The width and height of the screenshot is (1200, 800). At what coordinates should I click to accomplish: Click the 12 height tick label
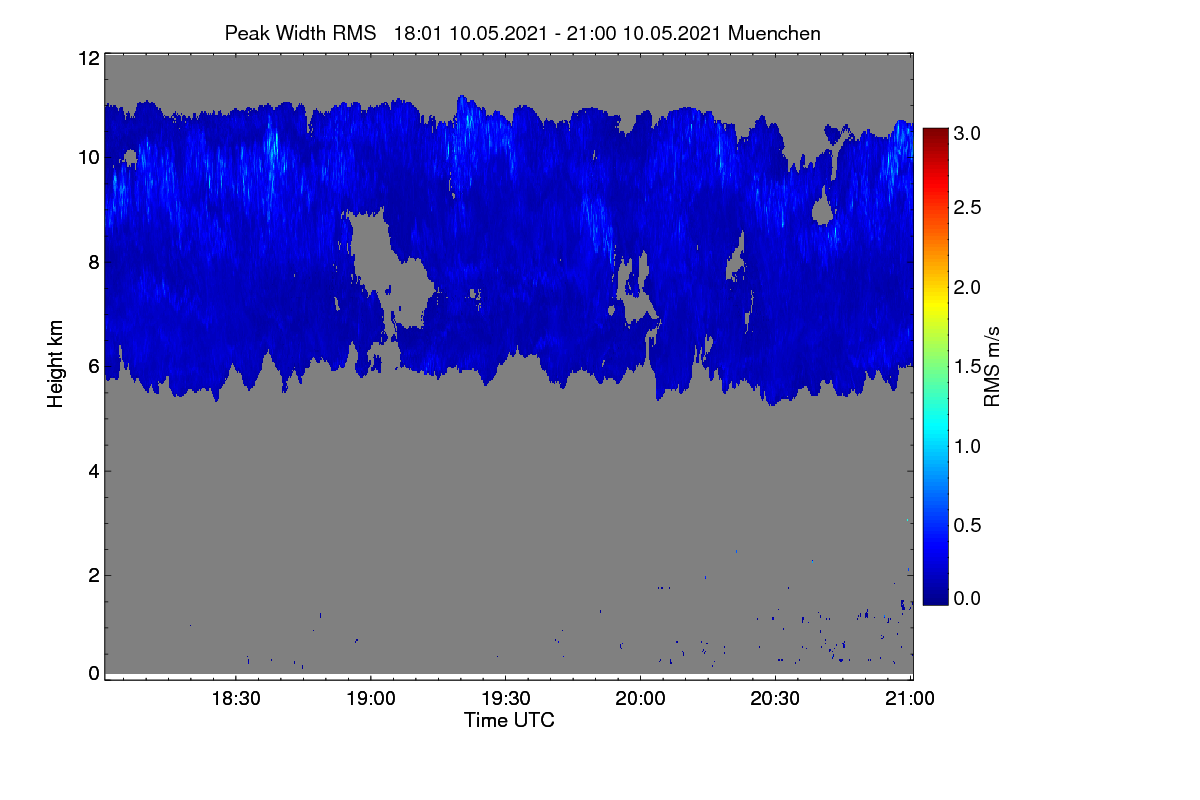pos(88,58)
